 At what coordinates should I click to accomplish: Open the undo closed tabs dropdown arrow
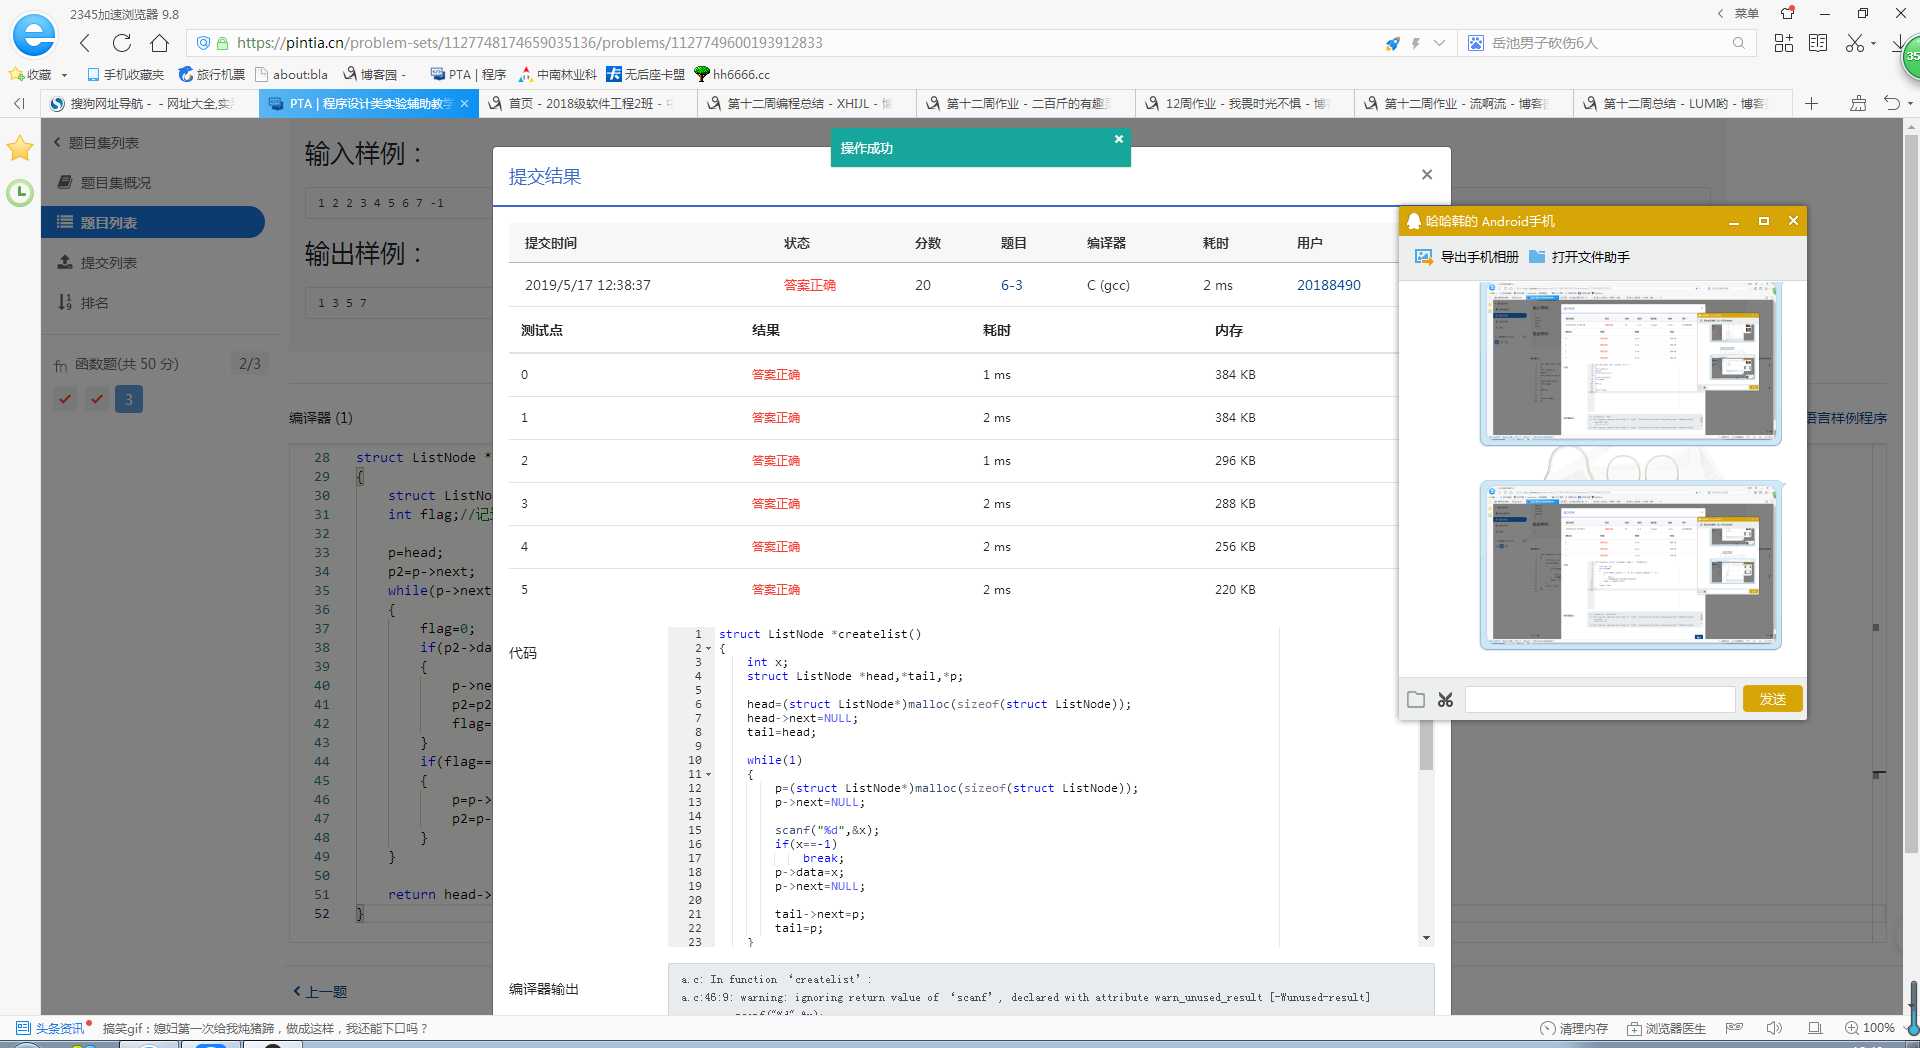click(1910, 103)
